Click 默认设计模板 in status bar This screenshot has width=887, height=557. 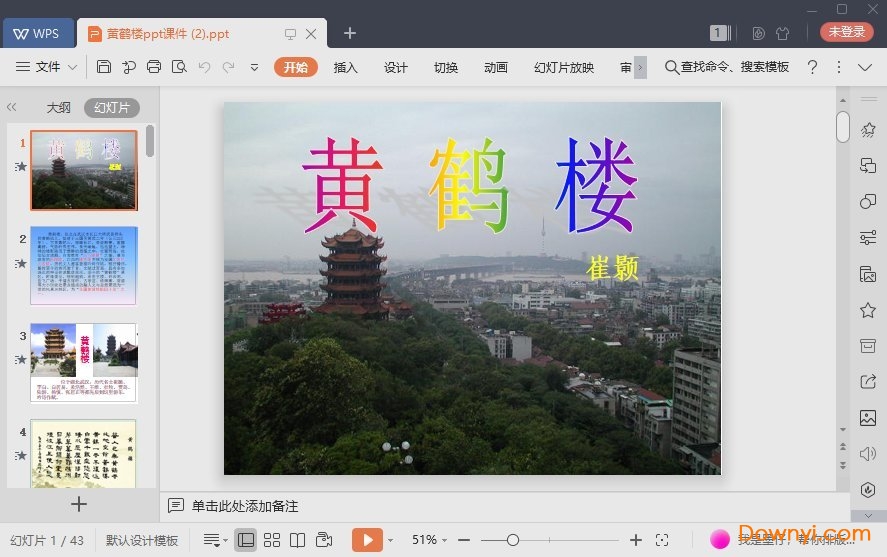[x=142, y=541]
